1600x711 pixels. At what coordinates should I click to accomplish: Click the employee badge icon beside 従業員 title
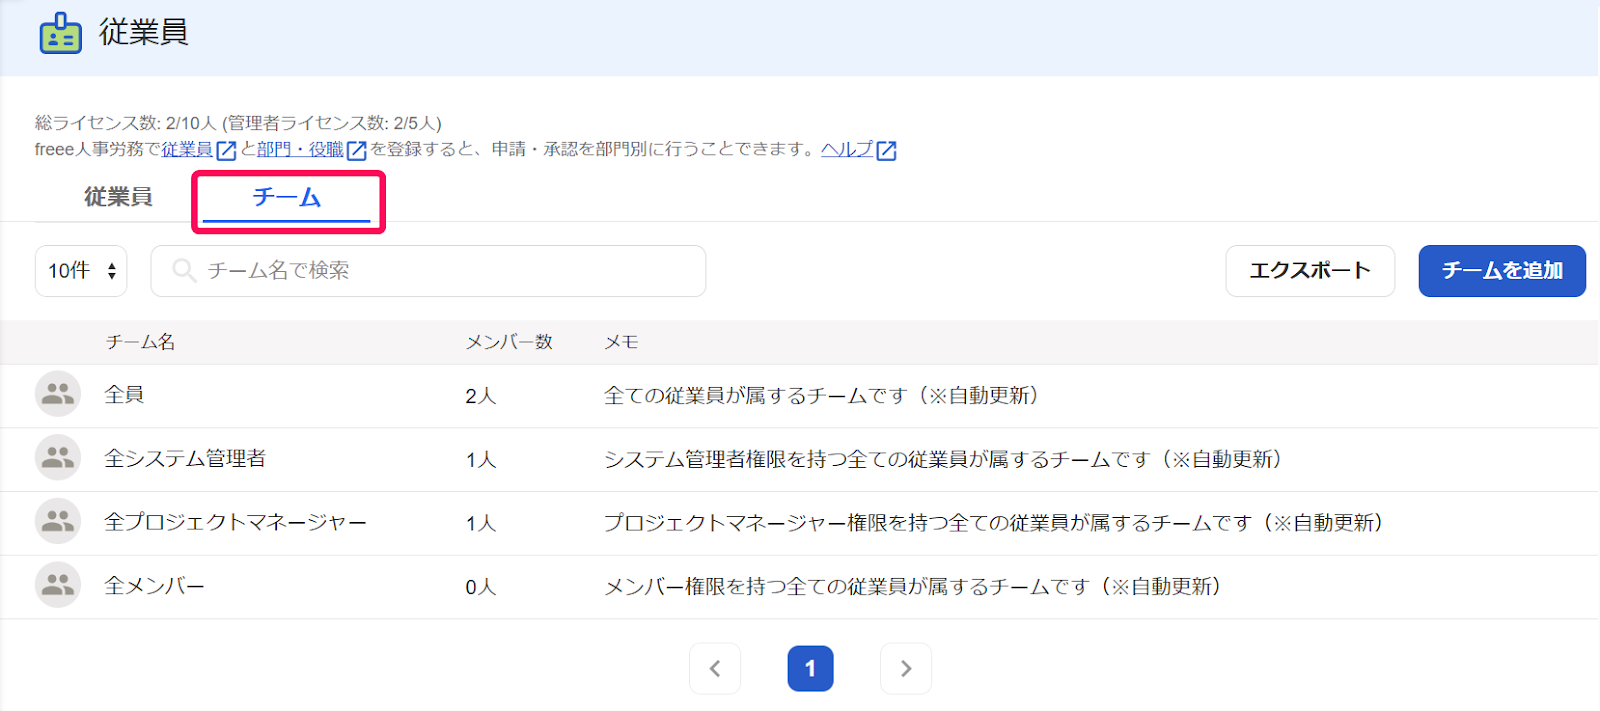click(x=60, y=33)
